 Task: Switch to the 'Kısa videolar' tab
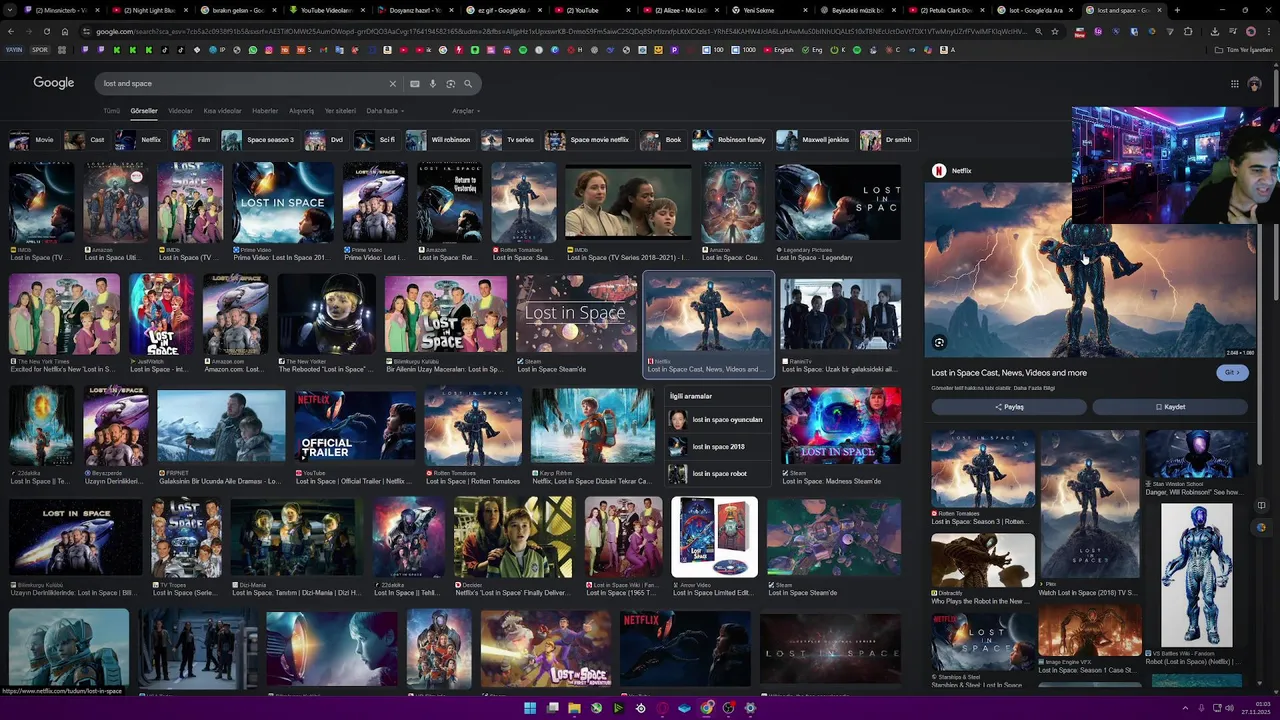222,111
